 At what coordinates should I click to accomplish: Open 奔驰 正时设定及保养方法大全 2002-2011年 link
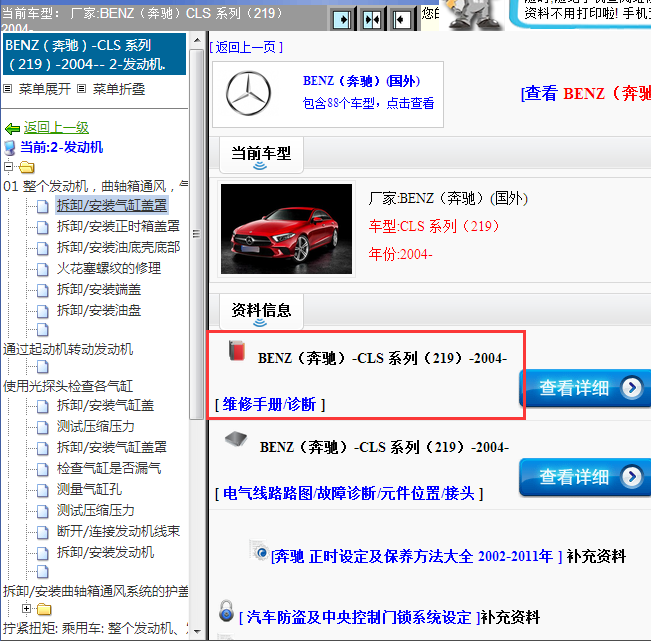point(416,556)
